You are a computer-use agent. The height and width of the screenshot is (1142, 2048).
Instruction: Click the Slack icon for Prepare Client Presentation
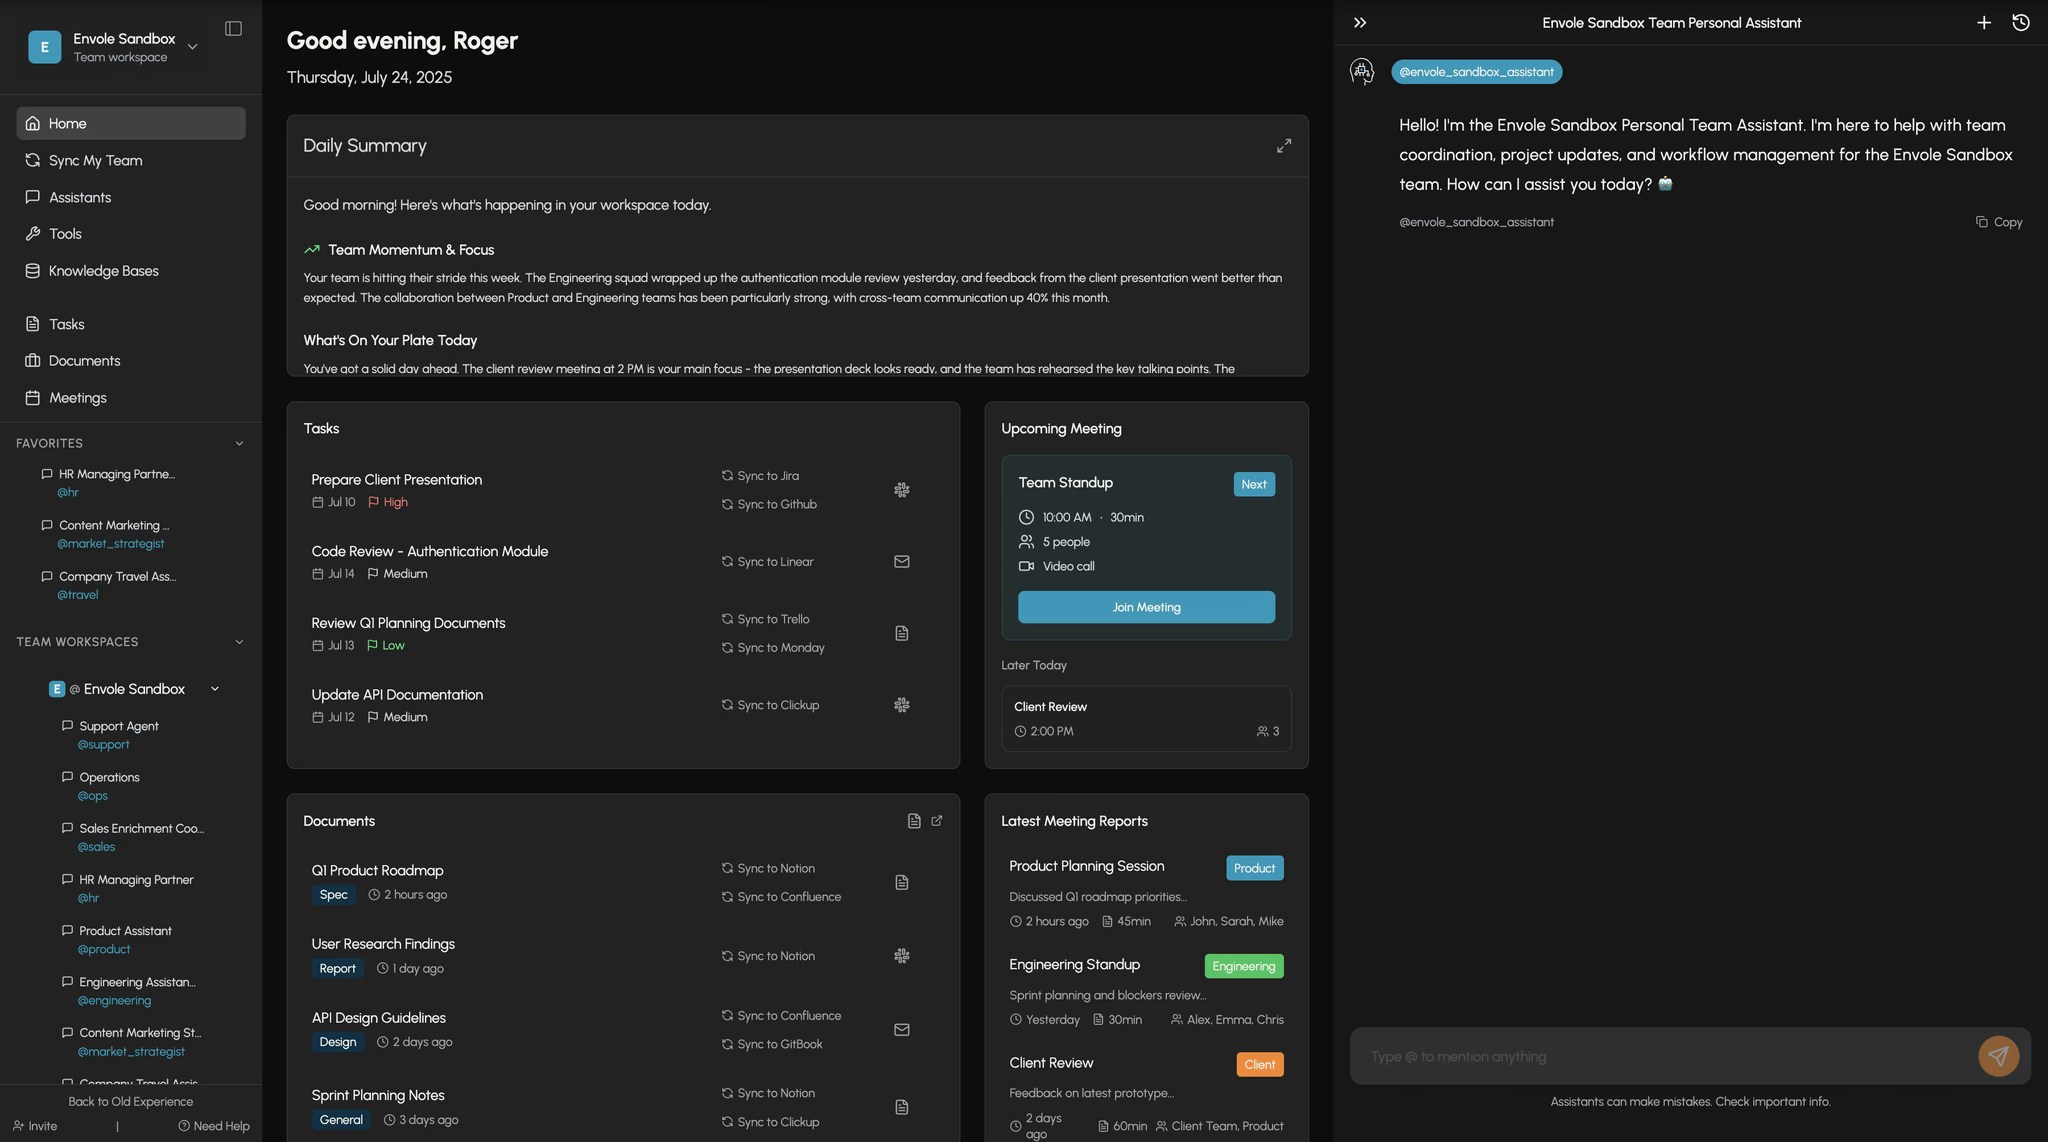pyautogui.click(x=901, y=490)
